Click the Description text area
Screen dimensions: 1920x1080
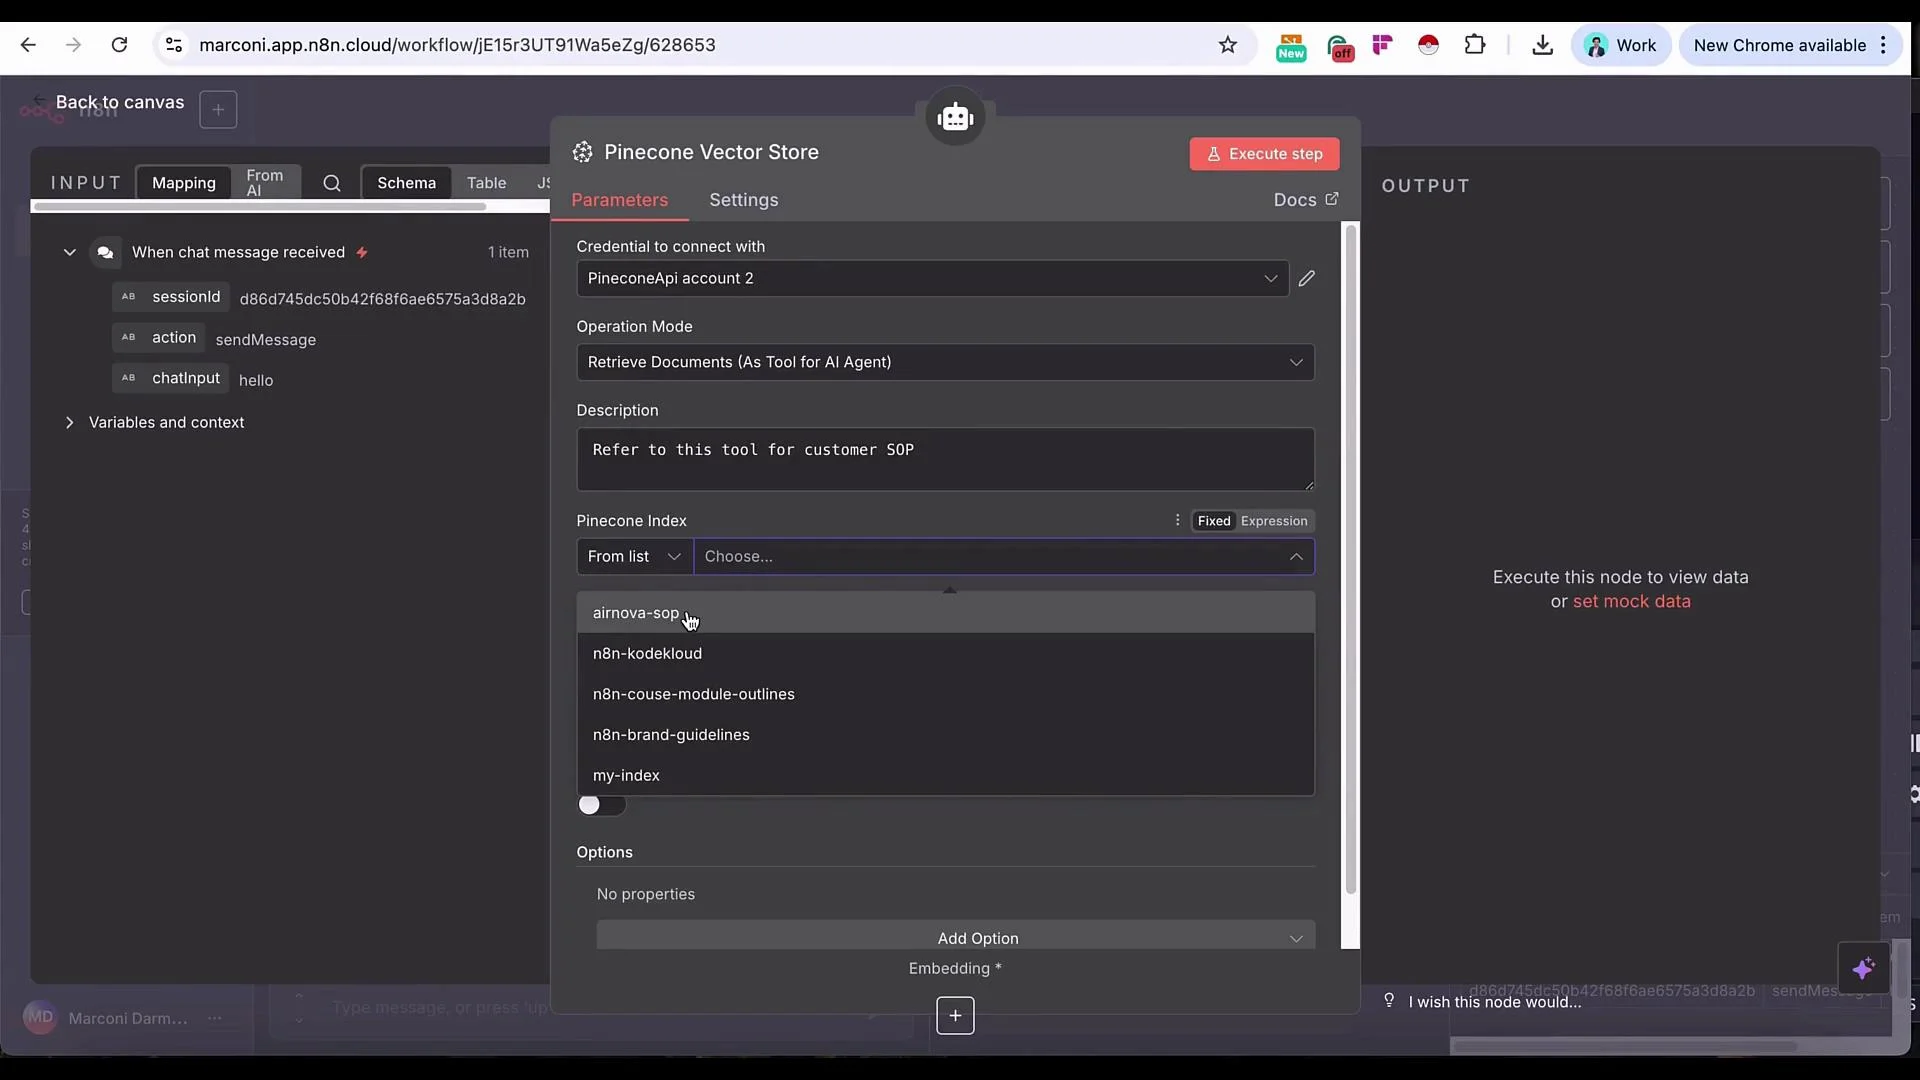[x=945, y=459]
